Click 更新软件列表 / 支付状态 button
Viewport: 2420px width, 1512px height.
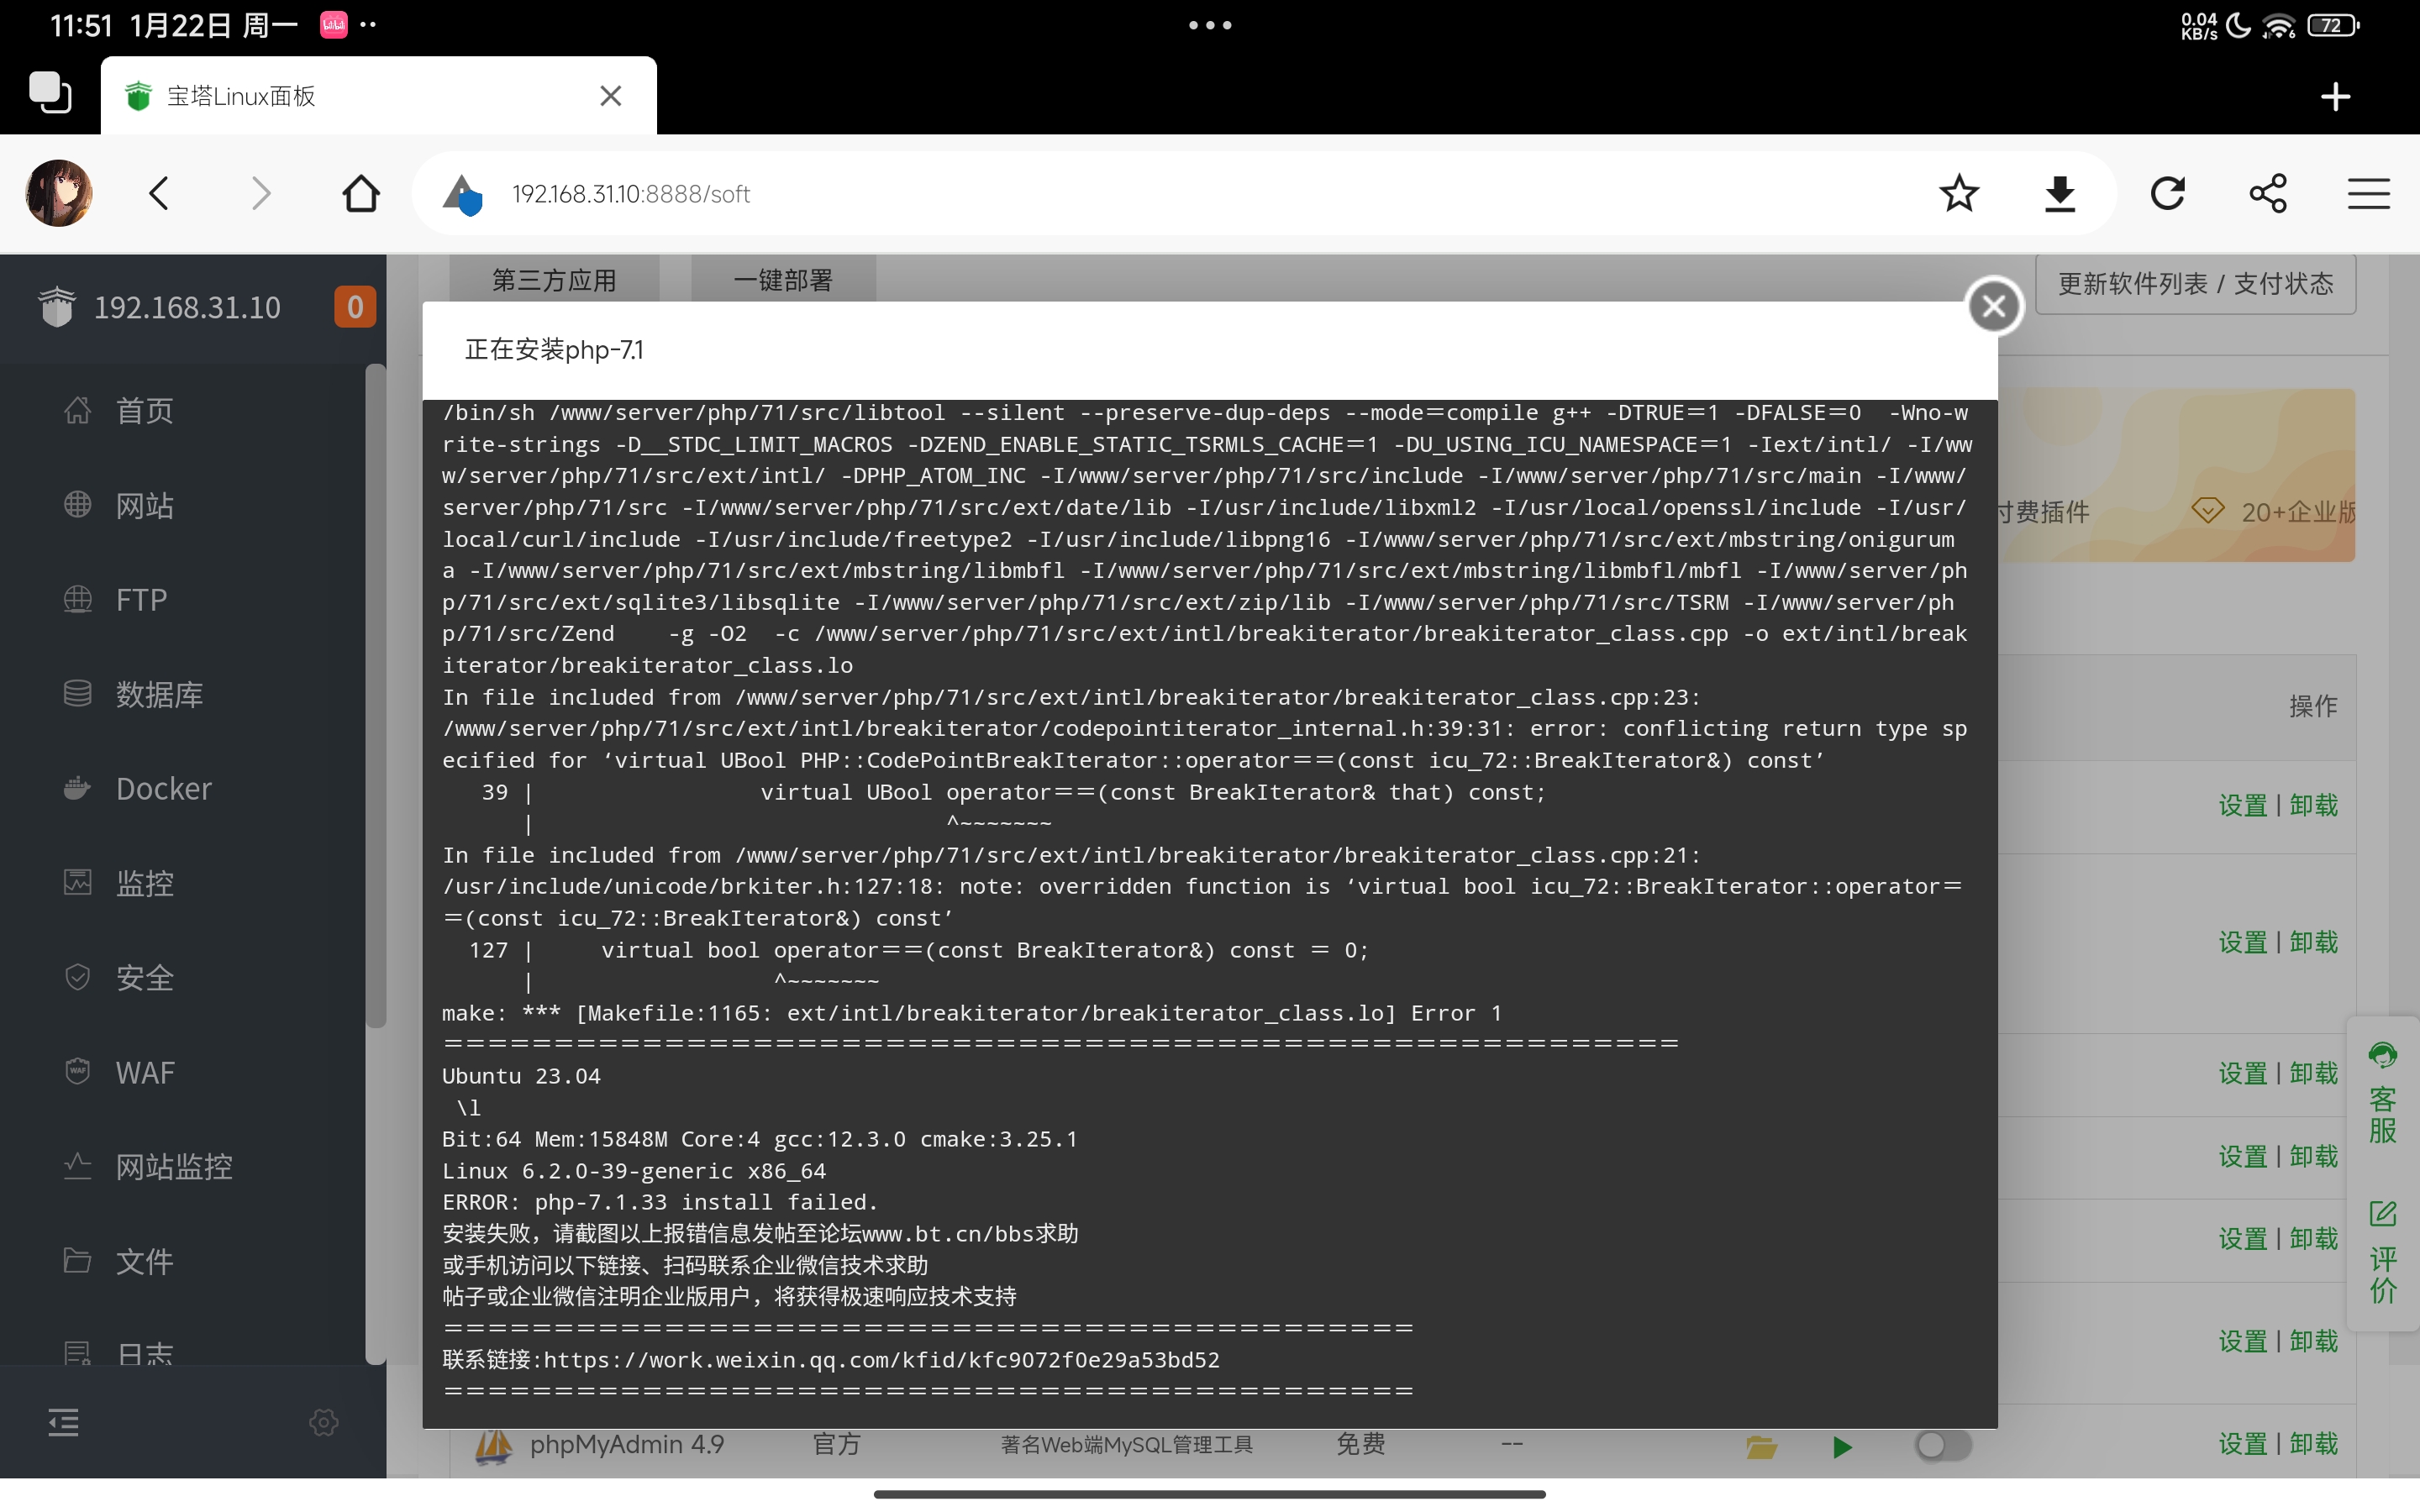pyautogui.click(x=2195, y=284)
